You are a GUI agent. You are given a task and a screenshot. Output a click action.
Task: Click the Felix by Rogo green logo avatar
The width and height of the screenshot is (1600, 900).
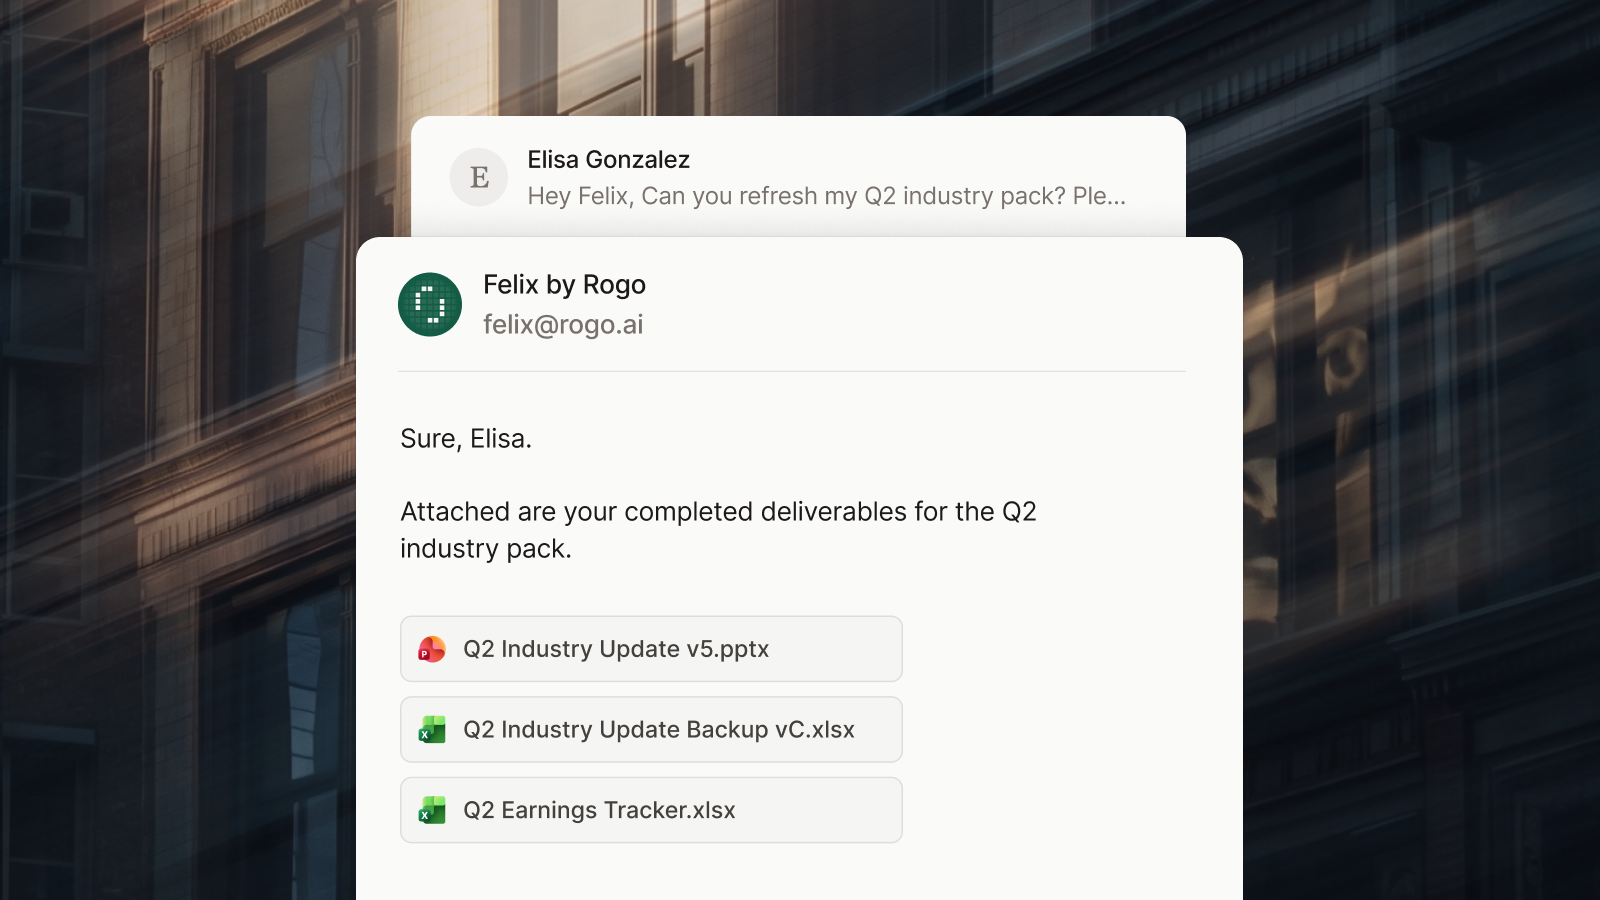[430, 305]
